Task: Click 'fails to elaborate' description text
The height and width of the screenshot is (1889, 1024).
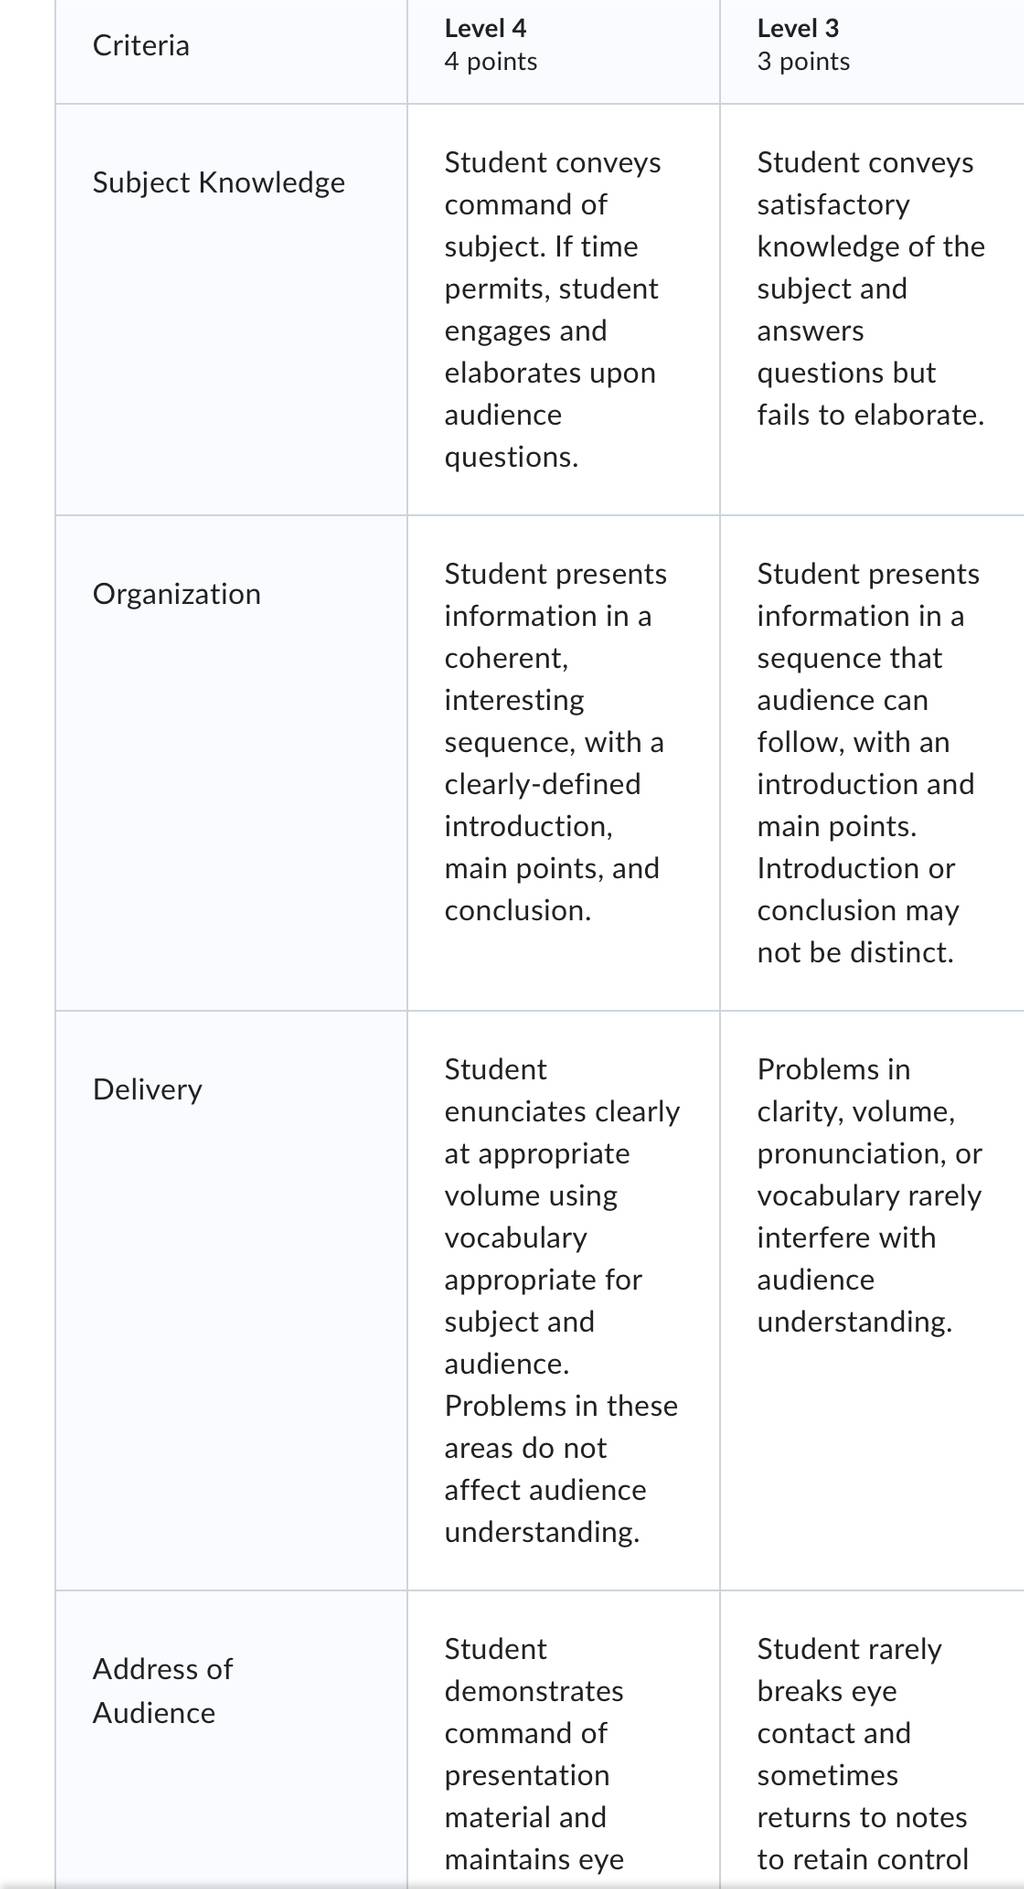Action: coord(870,415)
